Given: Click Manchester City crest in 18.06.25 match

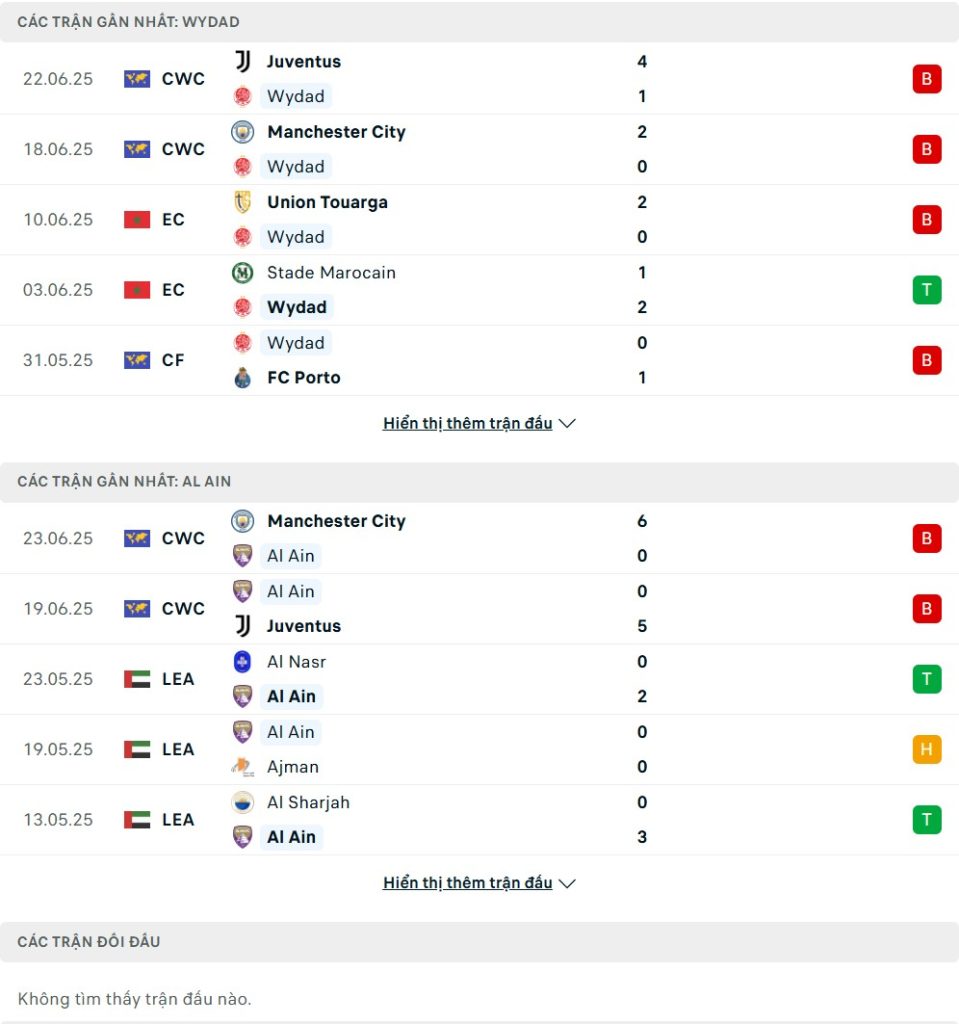Looking at the screenshot, I should [x=242, y=132].
